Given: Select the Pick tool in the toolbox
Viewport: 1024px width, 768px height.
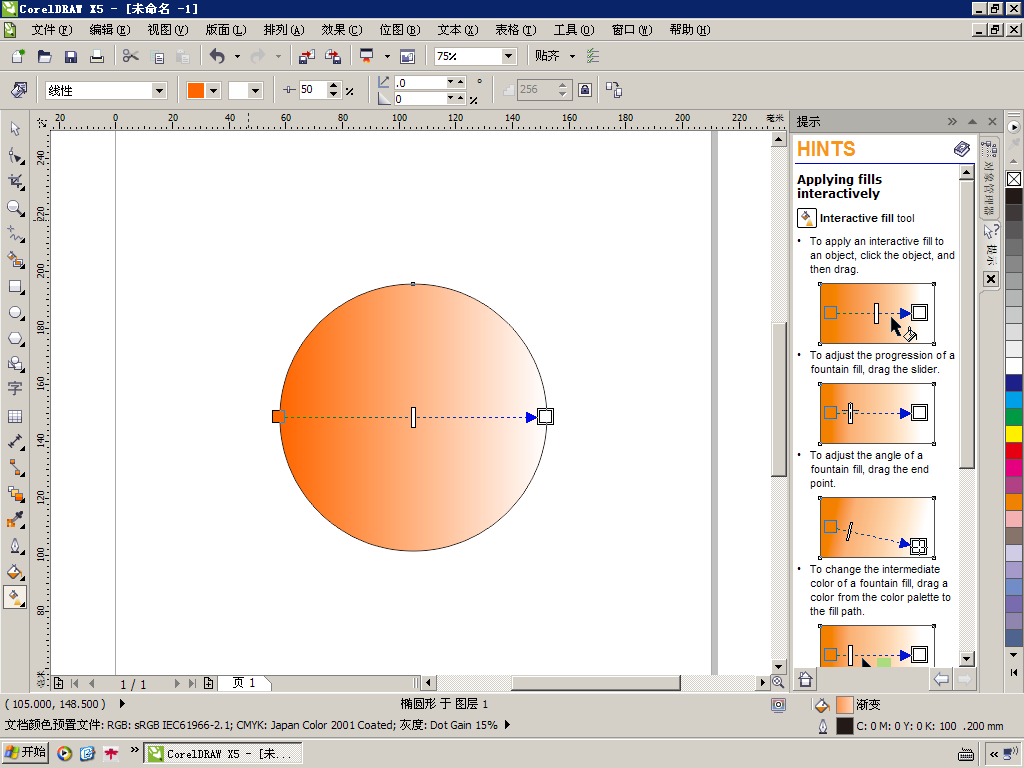Looking at the screenshot, I should coord(15,128).
